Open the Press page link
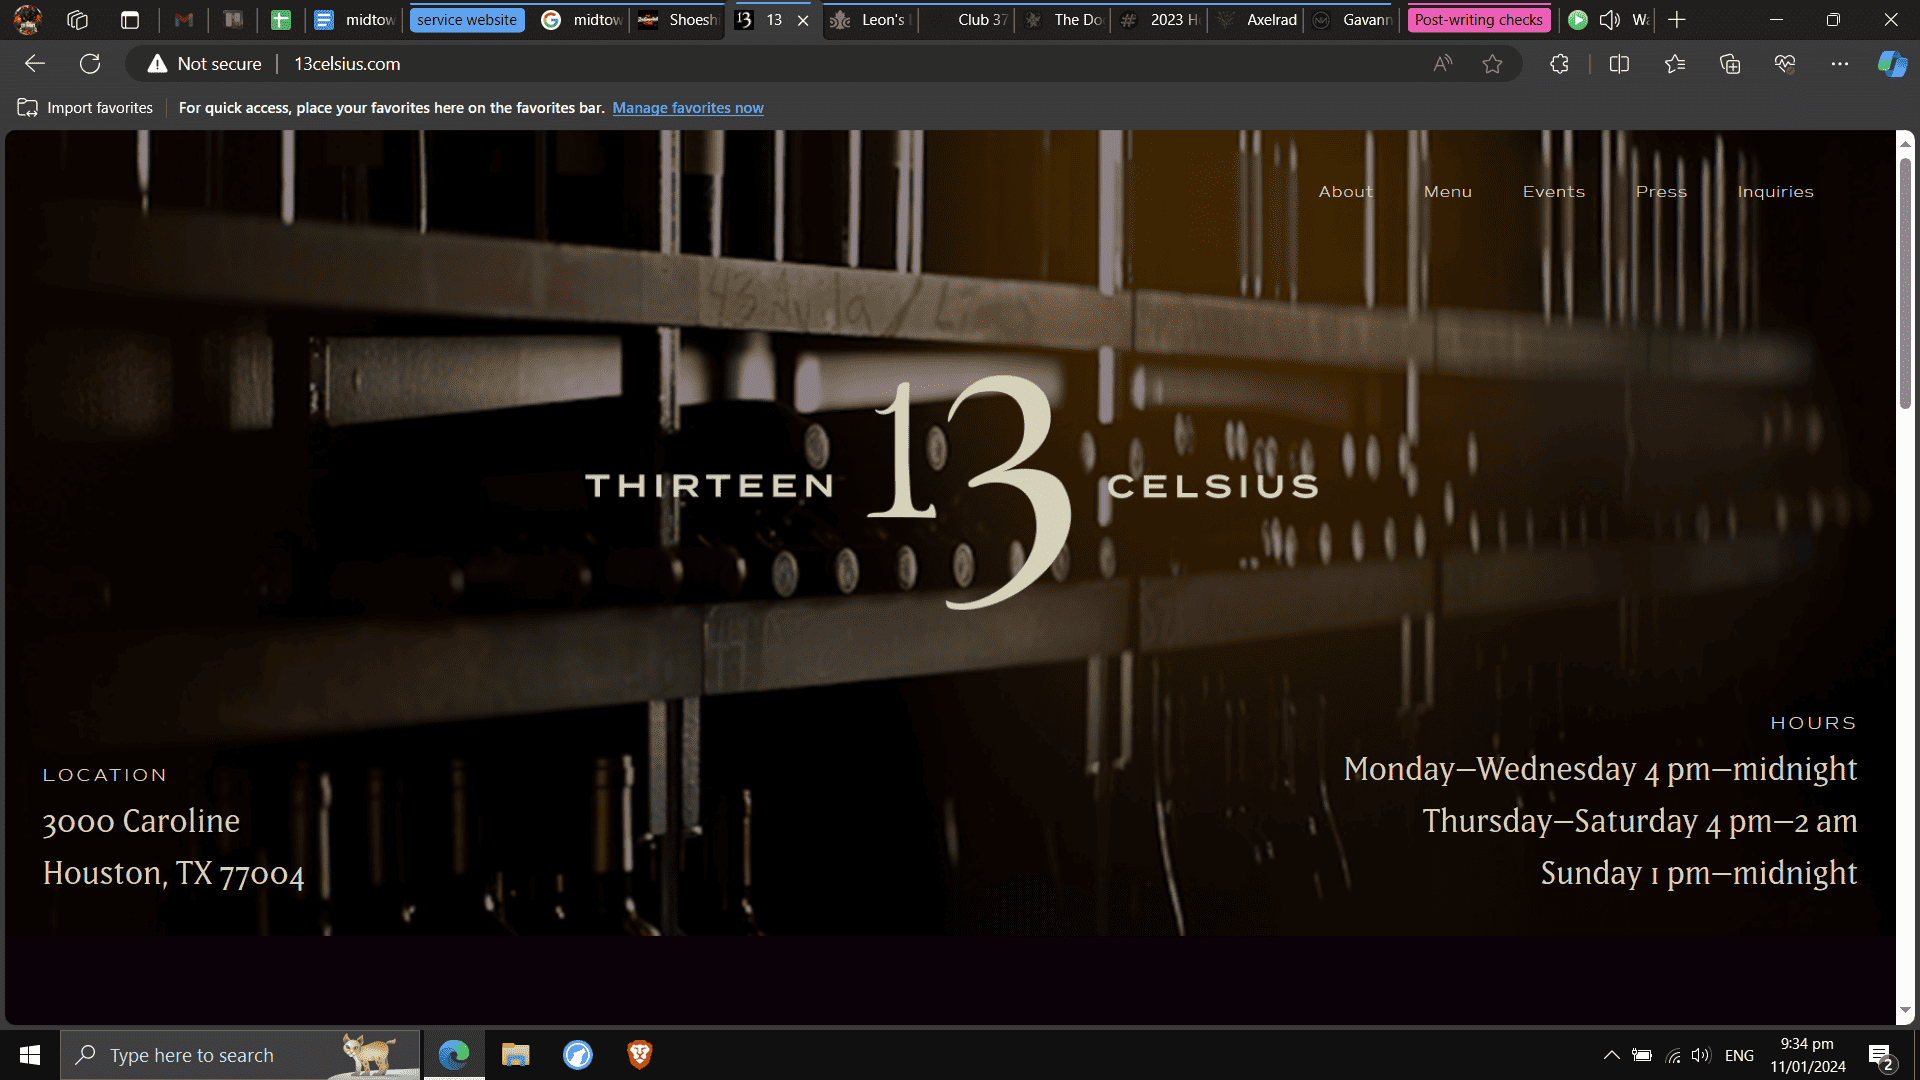 coord(1661,192)
